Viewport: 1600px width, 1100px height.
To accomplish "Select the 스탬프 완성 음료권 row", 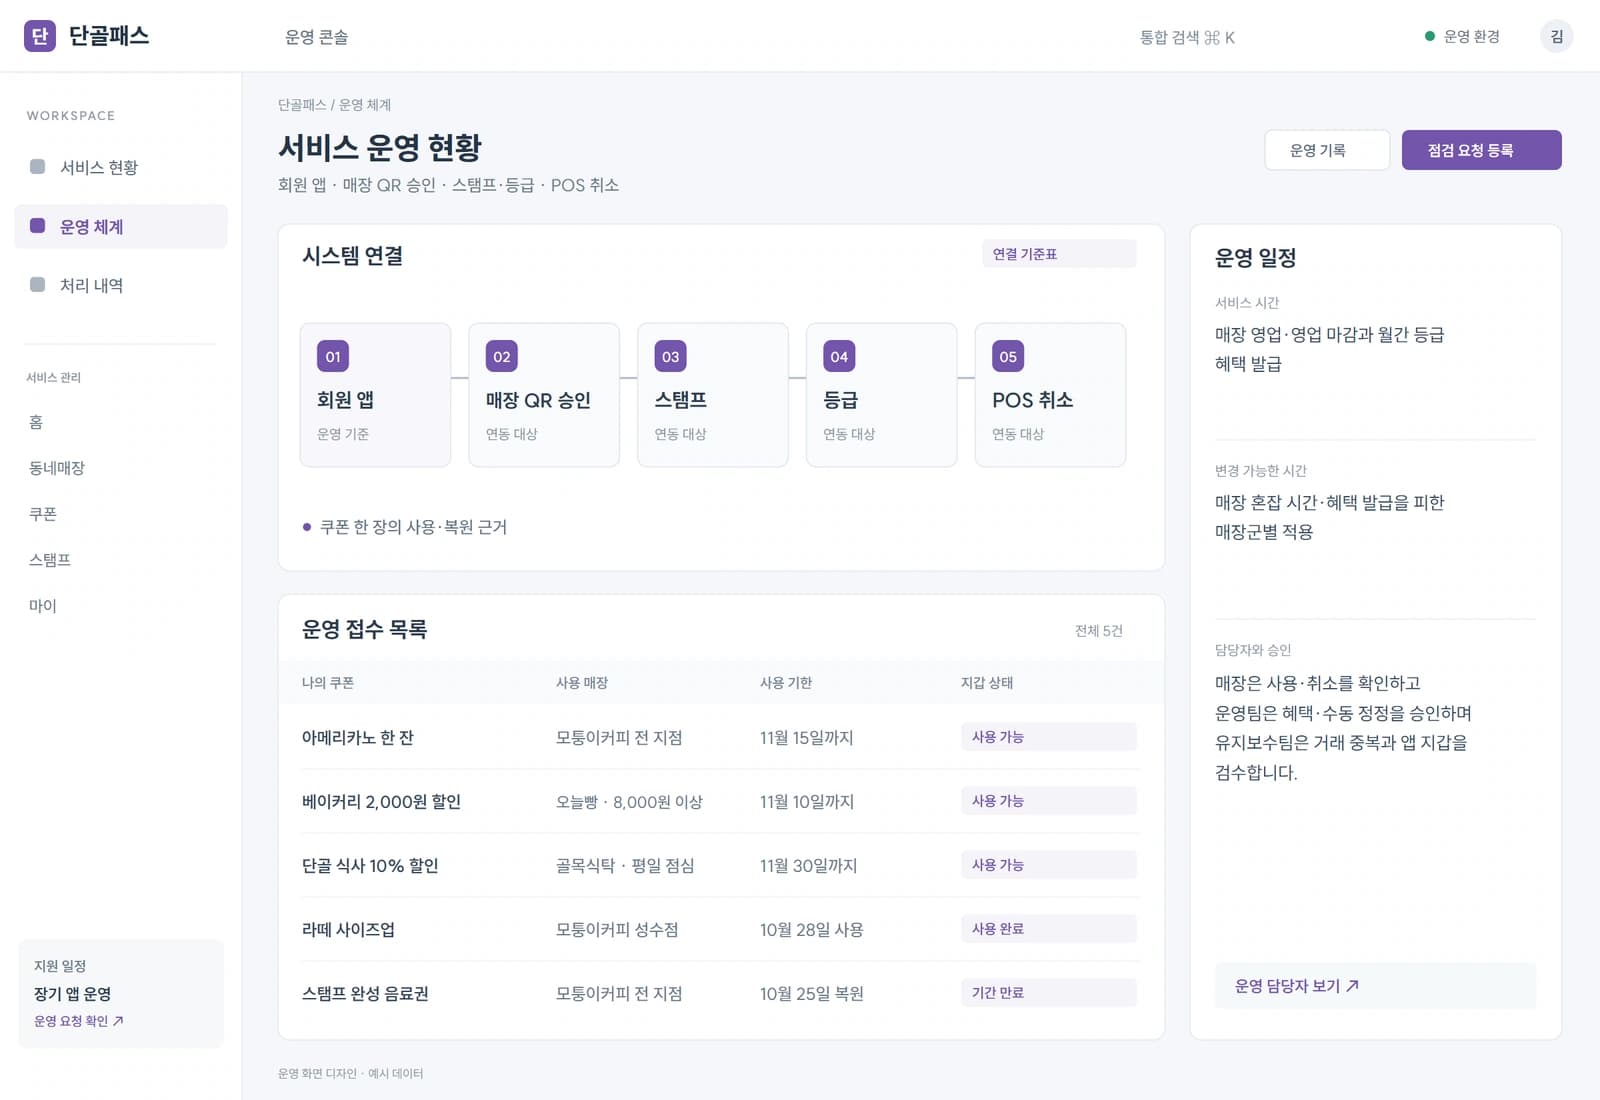I will tap(721, 993).
